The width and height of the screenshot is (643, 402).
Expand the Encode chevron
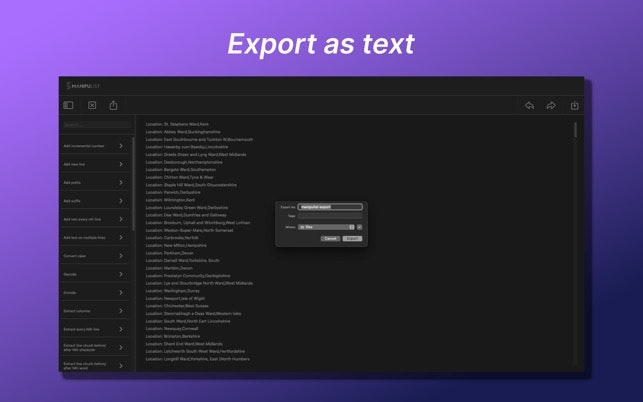121,292
